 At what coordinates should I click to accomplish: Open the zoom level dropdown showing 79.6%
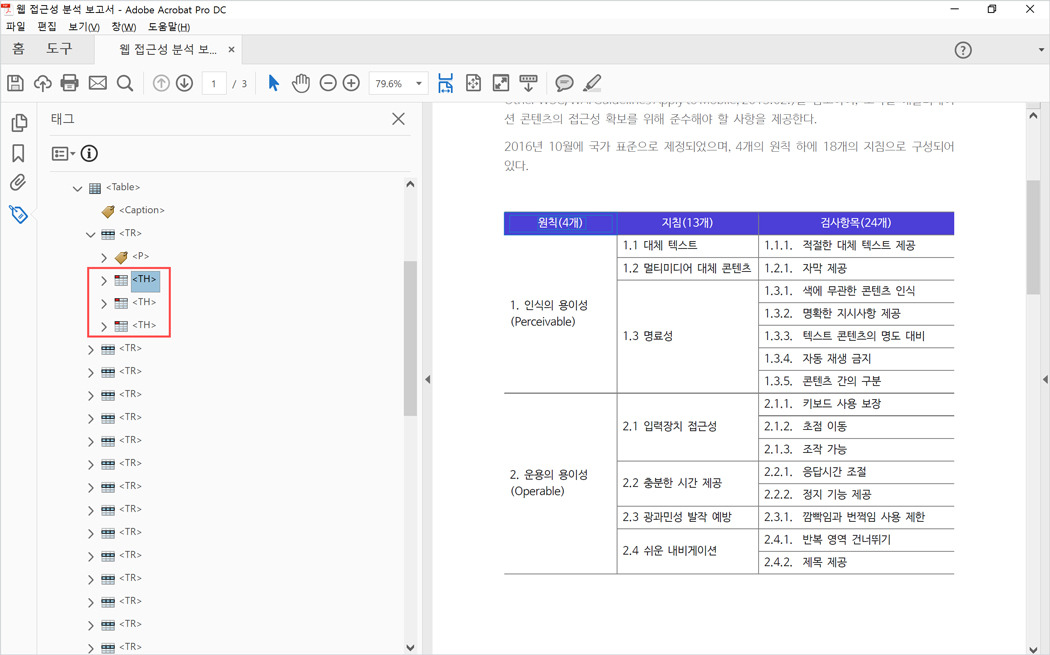point(420,83)
